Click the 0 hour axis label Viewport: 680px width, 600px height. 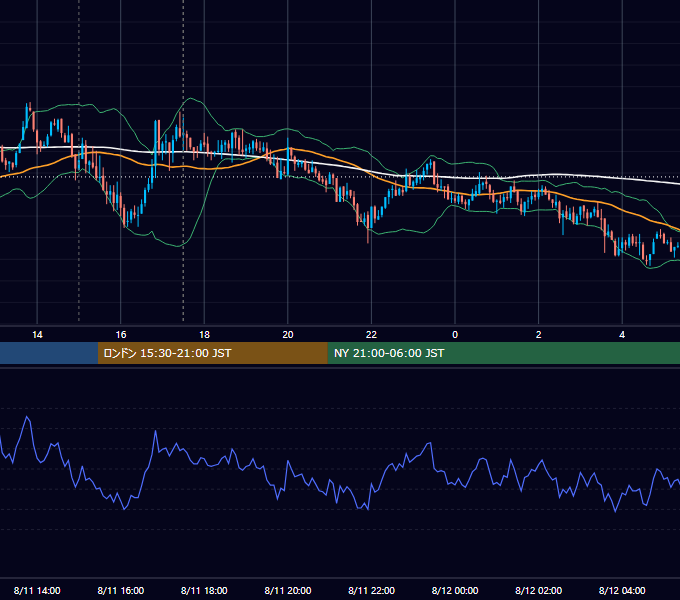pos(455,335)
